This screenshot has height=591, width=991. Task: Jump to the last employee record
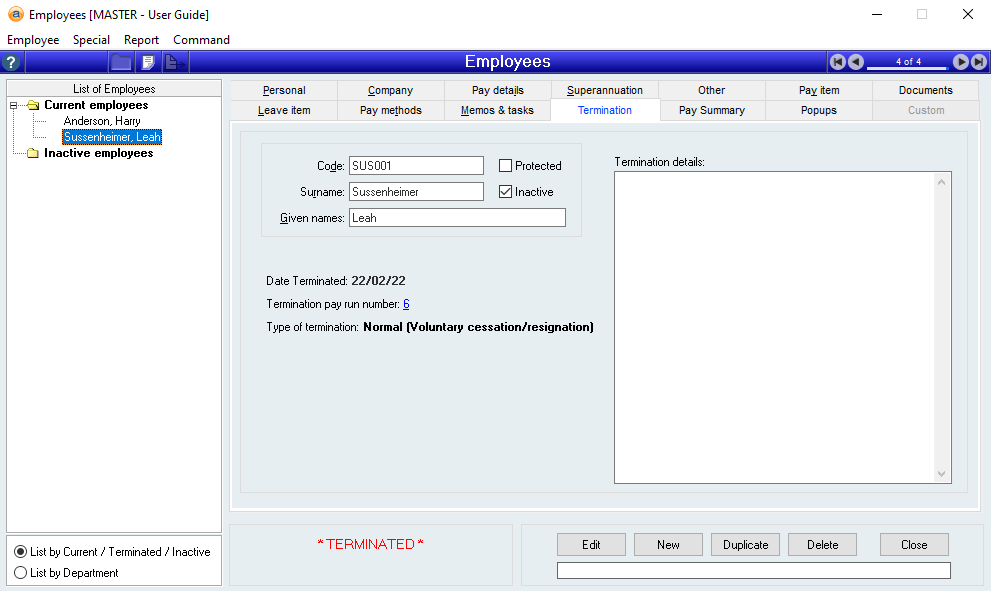point(978,62)
